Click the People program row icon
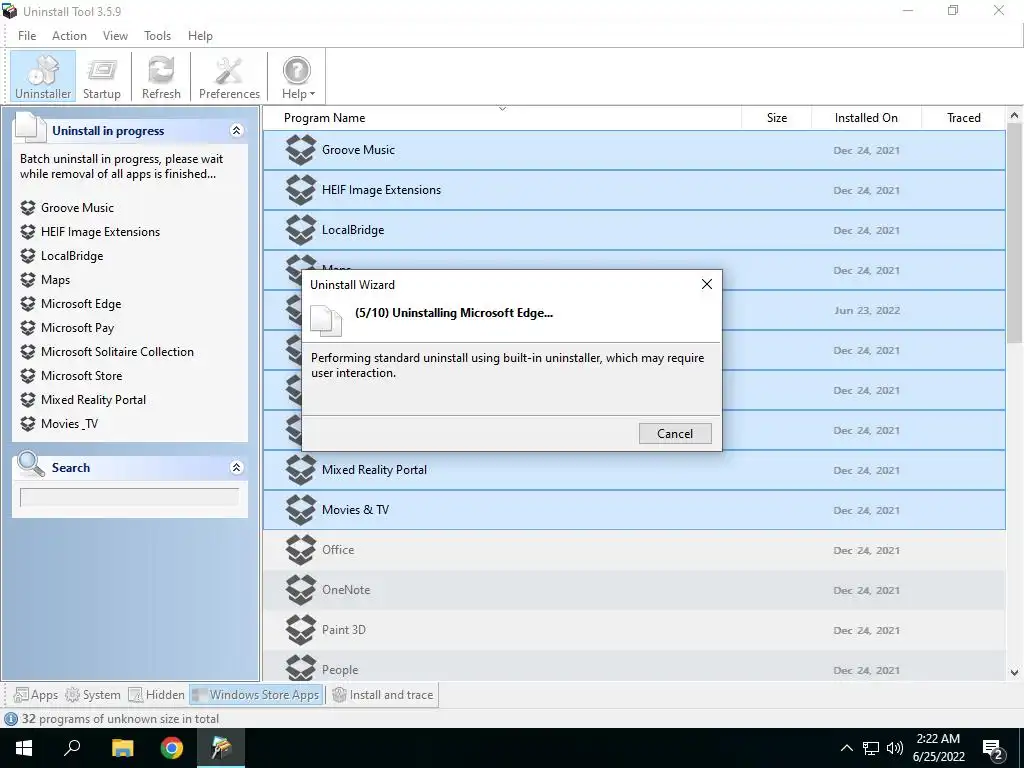The image size is (1024, 768). point(300,667)
